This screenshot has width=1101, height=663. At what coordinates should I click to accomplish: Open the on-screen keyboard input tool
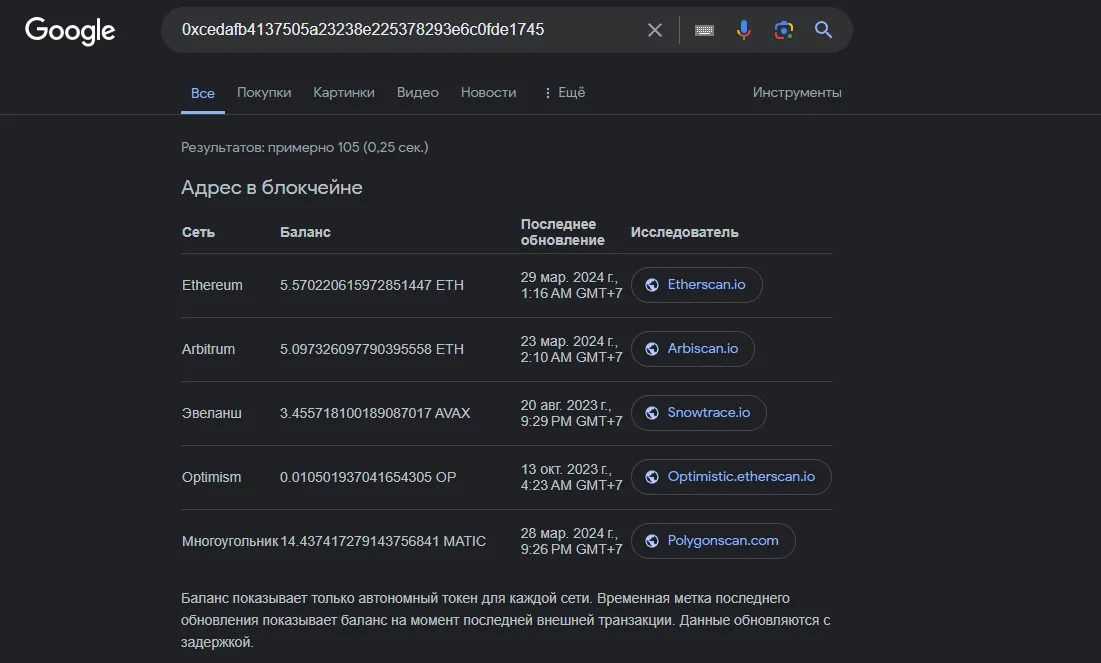pos(704,30)
